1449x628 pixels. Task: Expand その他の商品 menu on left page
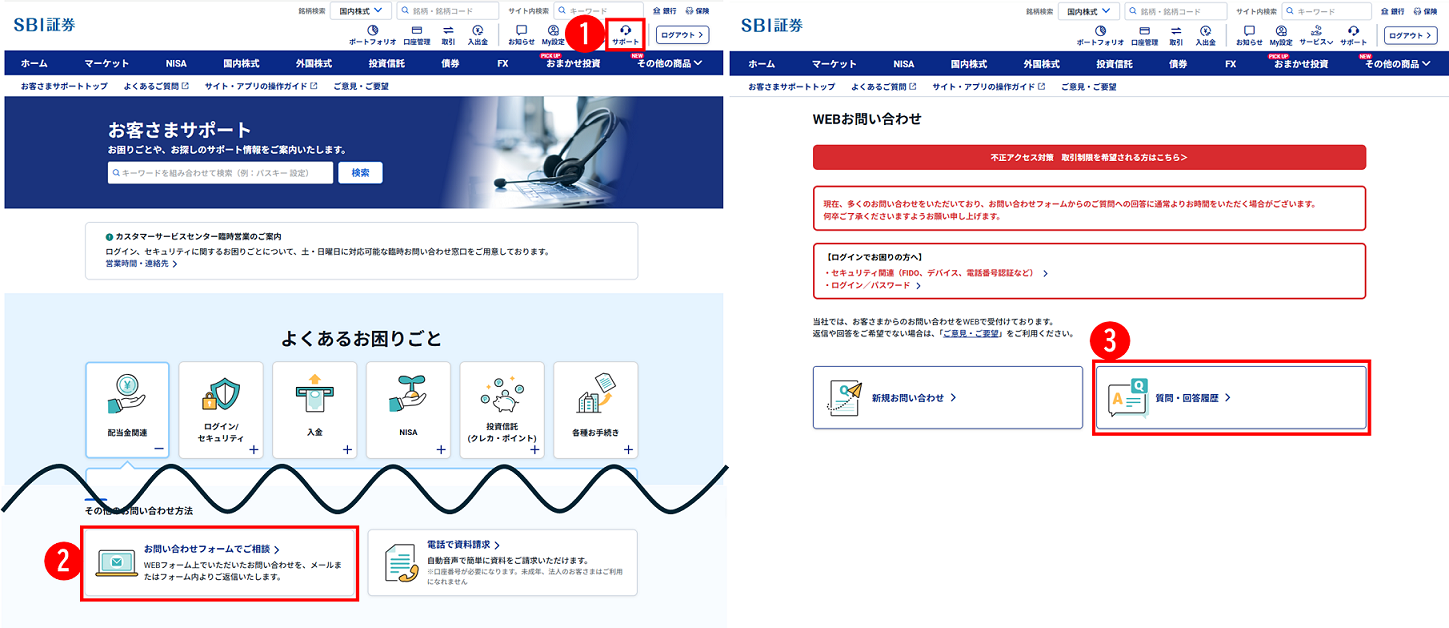pos(669,63)
